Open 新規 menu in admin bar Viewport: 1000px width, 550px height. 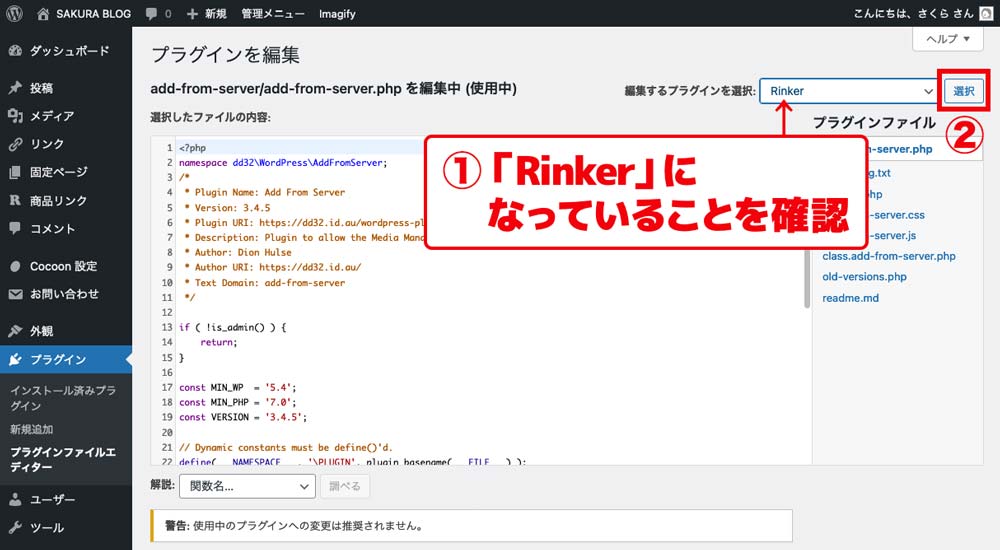pos(216,13)
